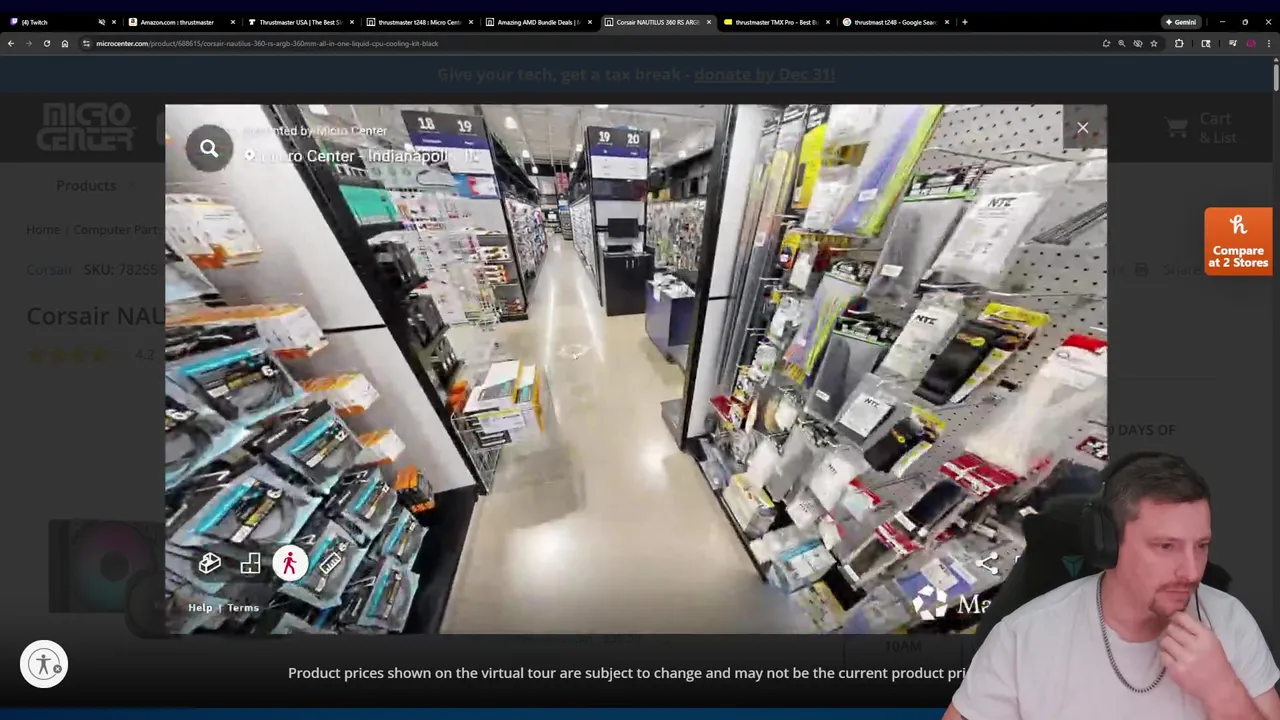The height and width of the screenshot is (720, 1280).
Task: Click the Micro Center logo
Action: coord(85,127)
